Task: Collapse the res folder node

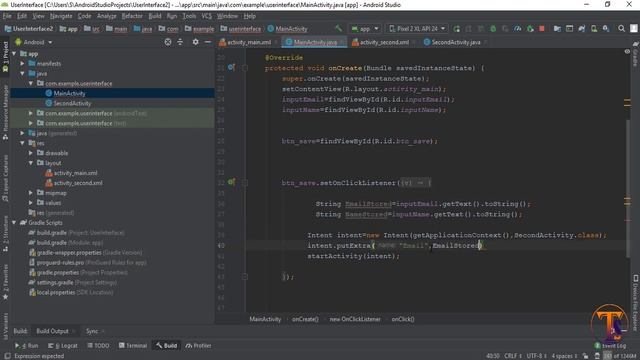Action: [x=22, y=143]
